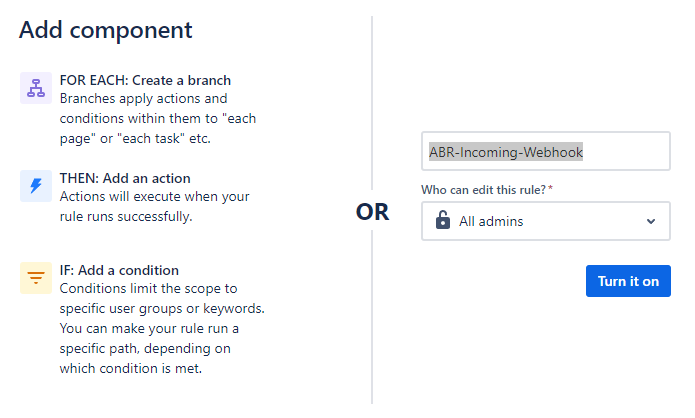
Task: Choose 'THEN: Add an action' option
Action: (125, 178)
